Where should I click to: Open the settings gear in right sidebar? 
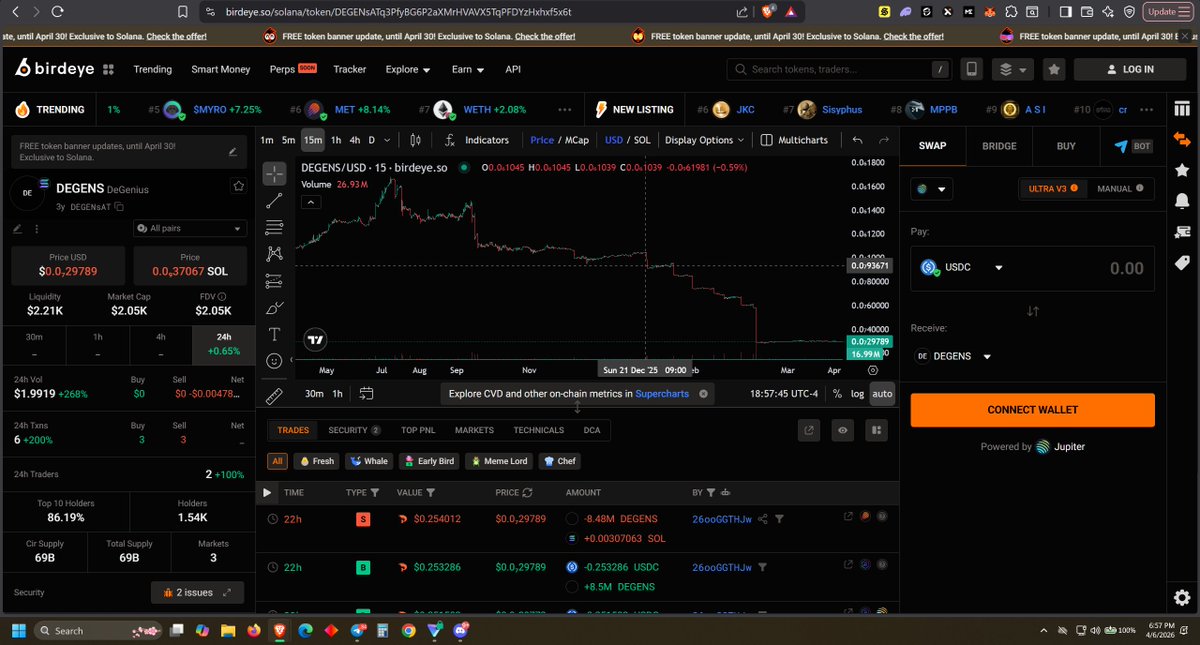tap(1182, 596)
